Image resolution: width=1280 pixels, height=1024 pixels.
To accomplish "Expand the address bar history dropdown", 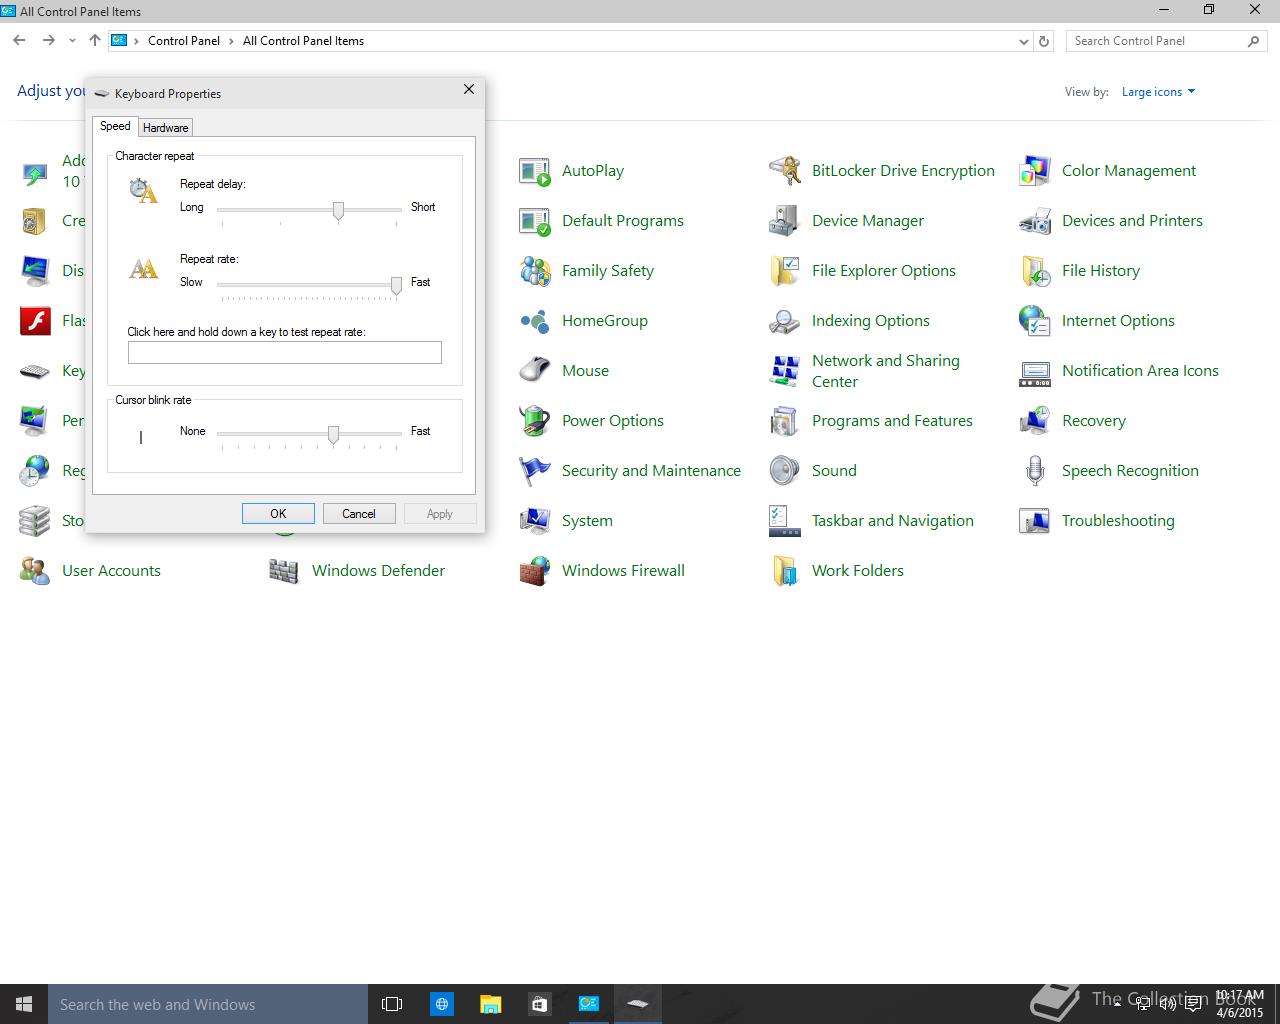I will 1023,42.
